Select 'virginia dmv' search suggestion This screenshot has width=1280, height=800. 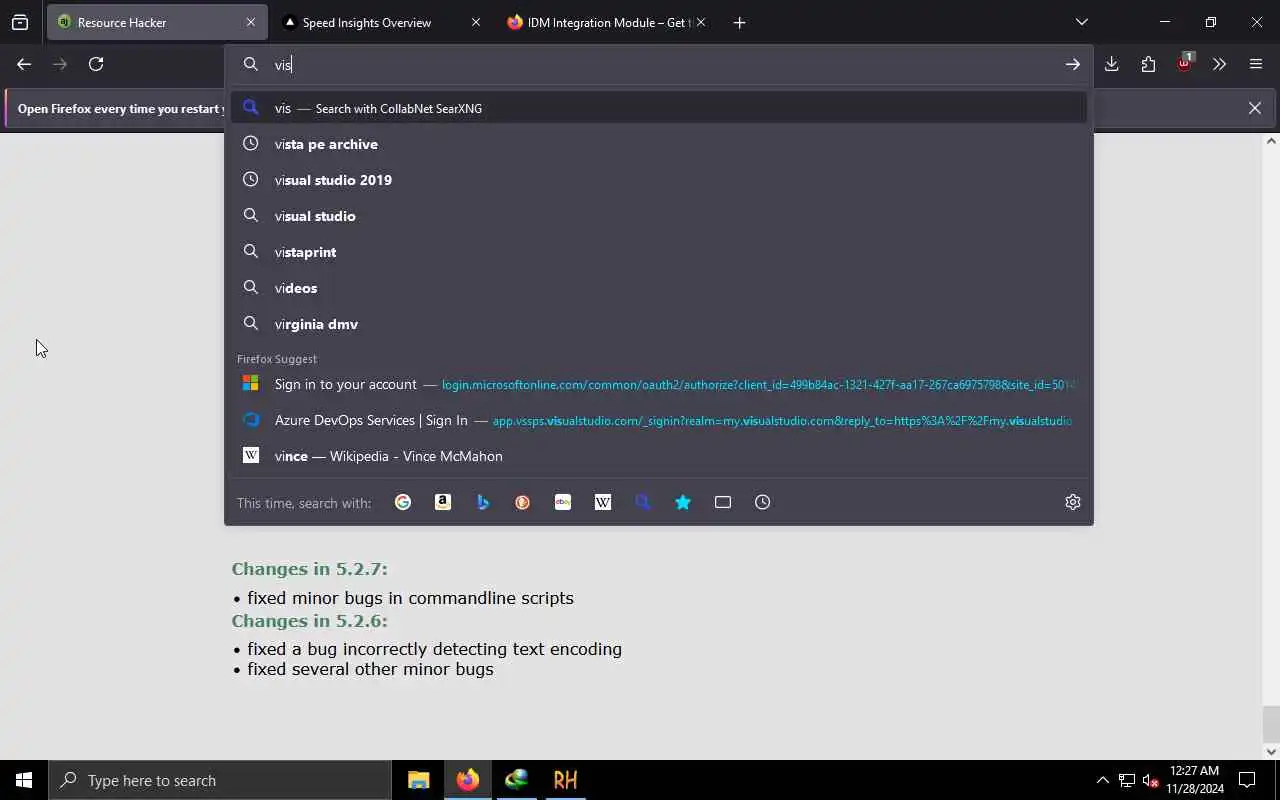click(659, 324)
